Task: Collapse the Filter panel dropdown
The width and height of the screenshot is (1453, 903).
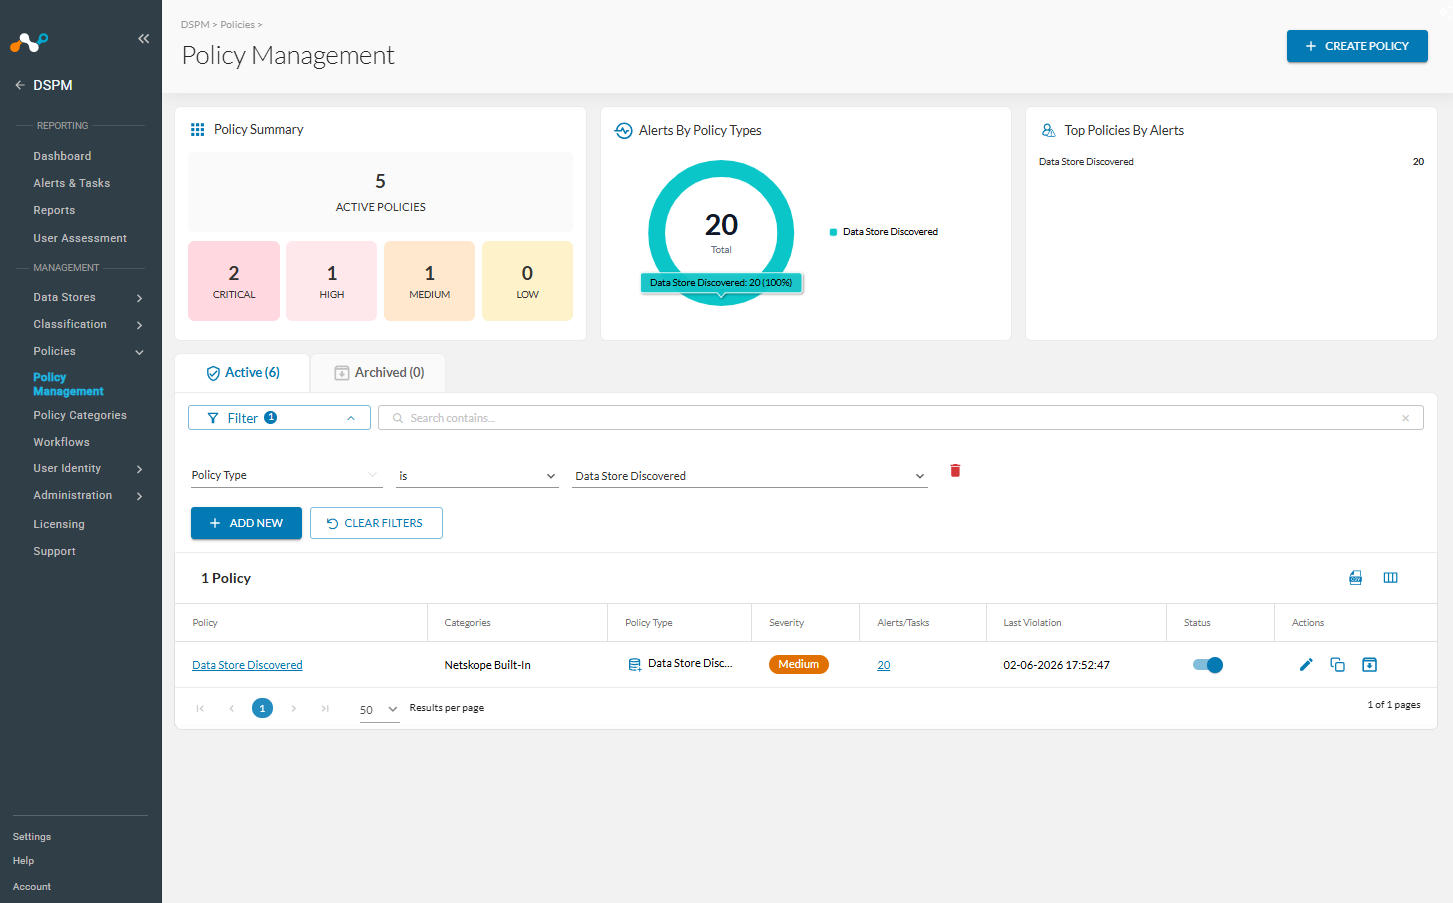Action: tap(279, 418)
